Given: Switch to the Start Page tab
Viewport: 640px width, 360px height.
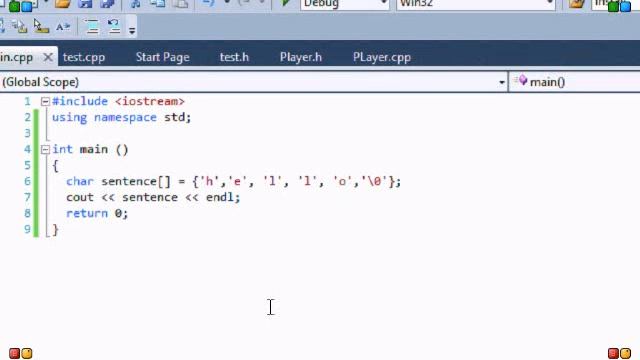Looking at the screenshot, I should pos(162,57).
